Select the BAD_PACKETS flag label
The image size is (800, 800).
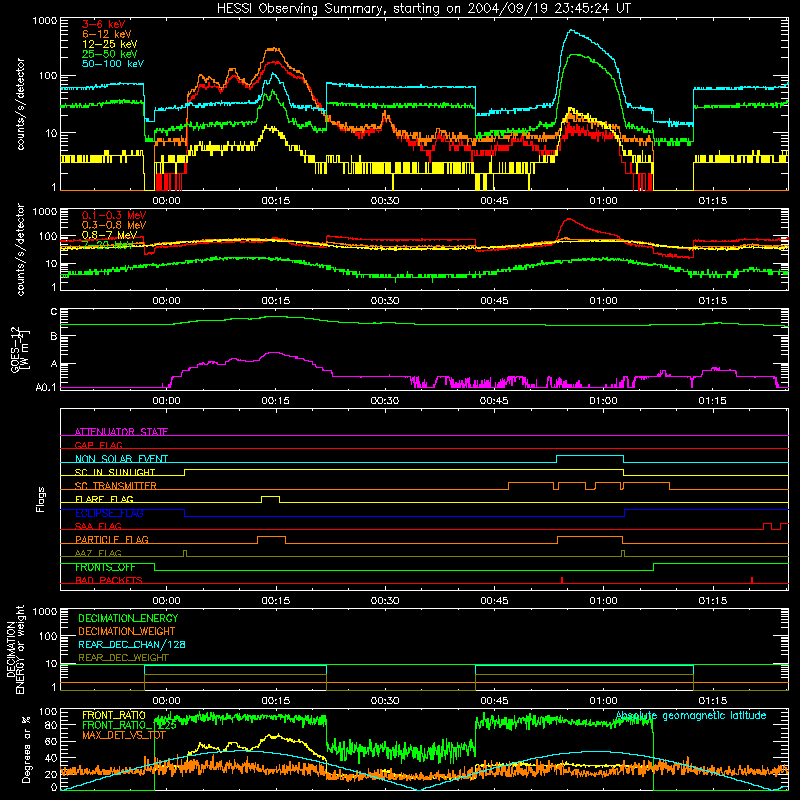click(109, 580)
